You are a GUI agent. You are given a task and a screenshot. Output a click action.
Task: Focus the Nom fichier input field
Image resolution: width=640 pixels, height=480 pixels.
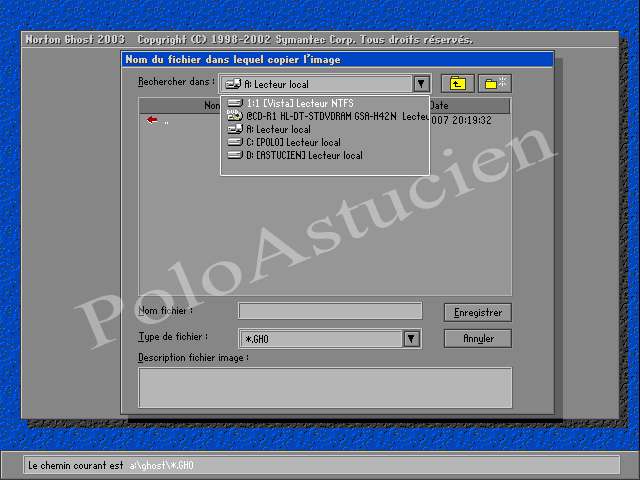tap(330, 311)
